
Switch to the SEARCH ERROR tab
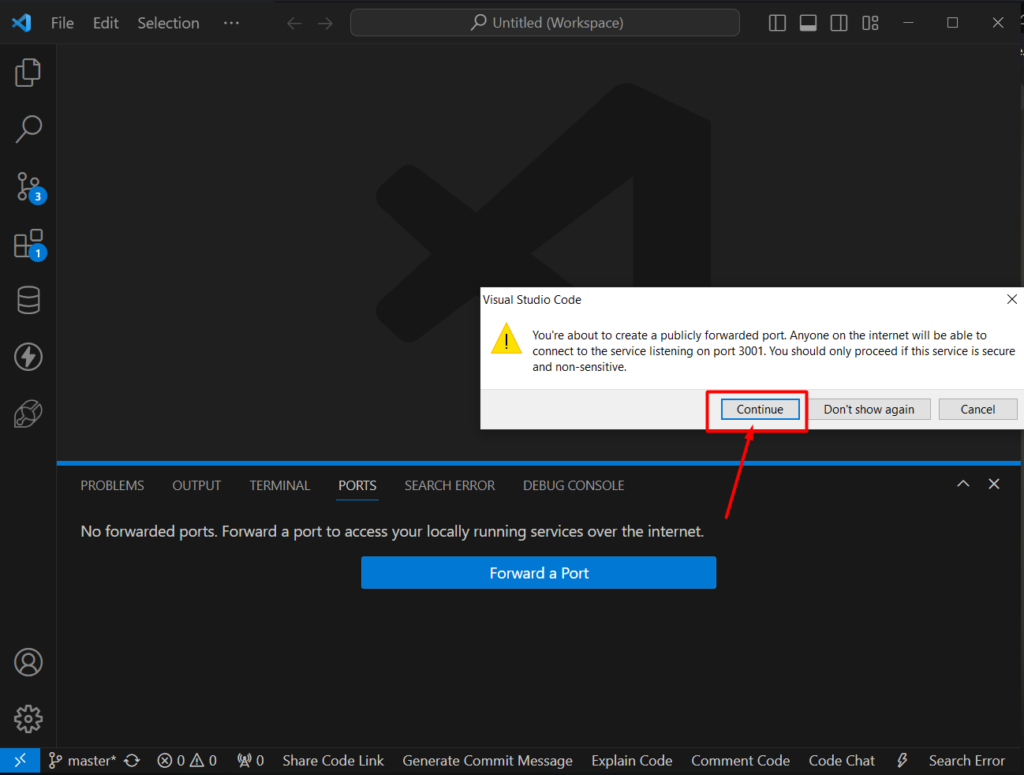point(449,485)
